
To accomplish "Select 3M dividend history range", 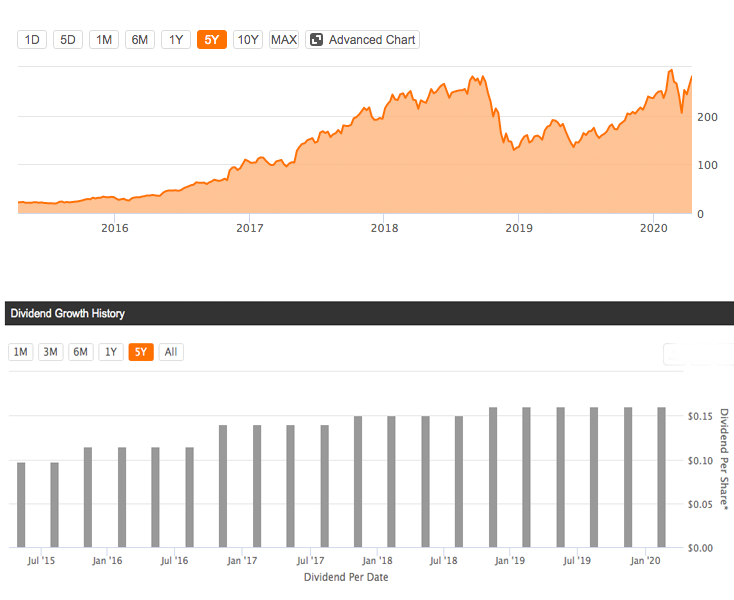I will (x=50, y=352).
